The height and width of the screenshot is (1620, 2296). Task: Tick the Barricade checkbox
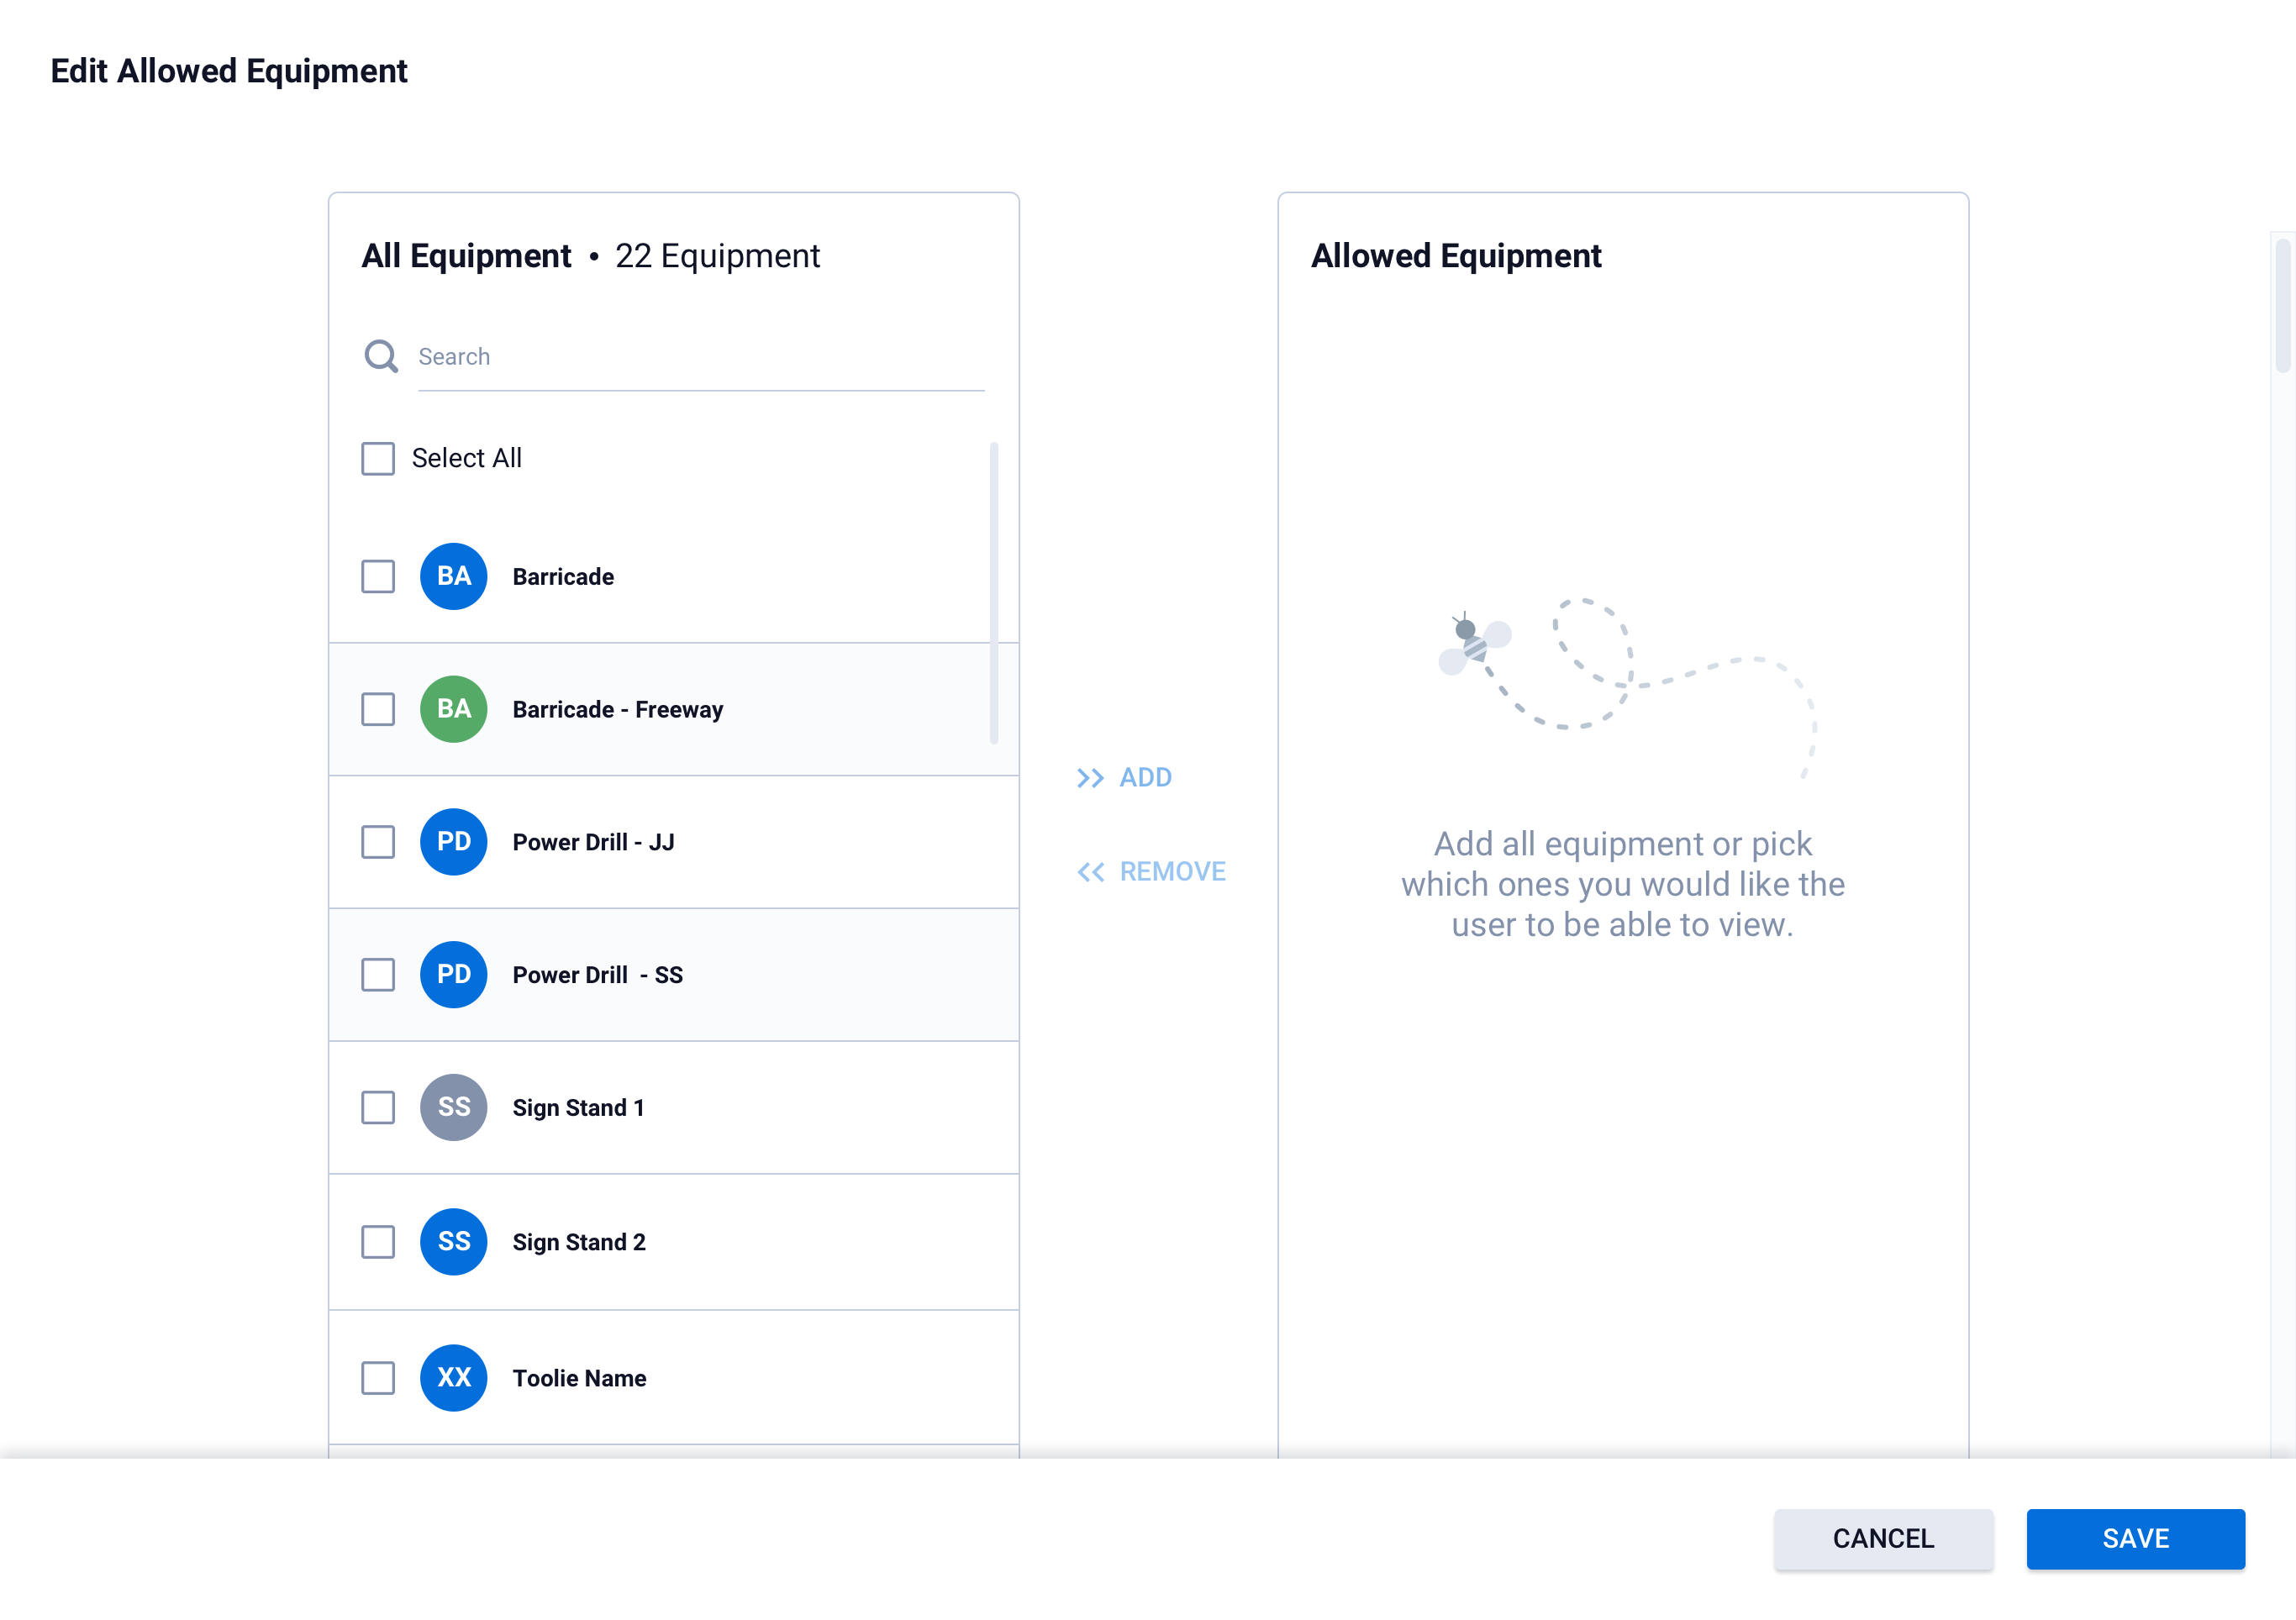pos(378,576)
